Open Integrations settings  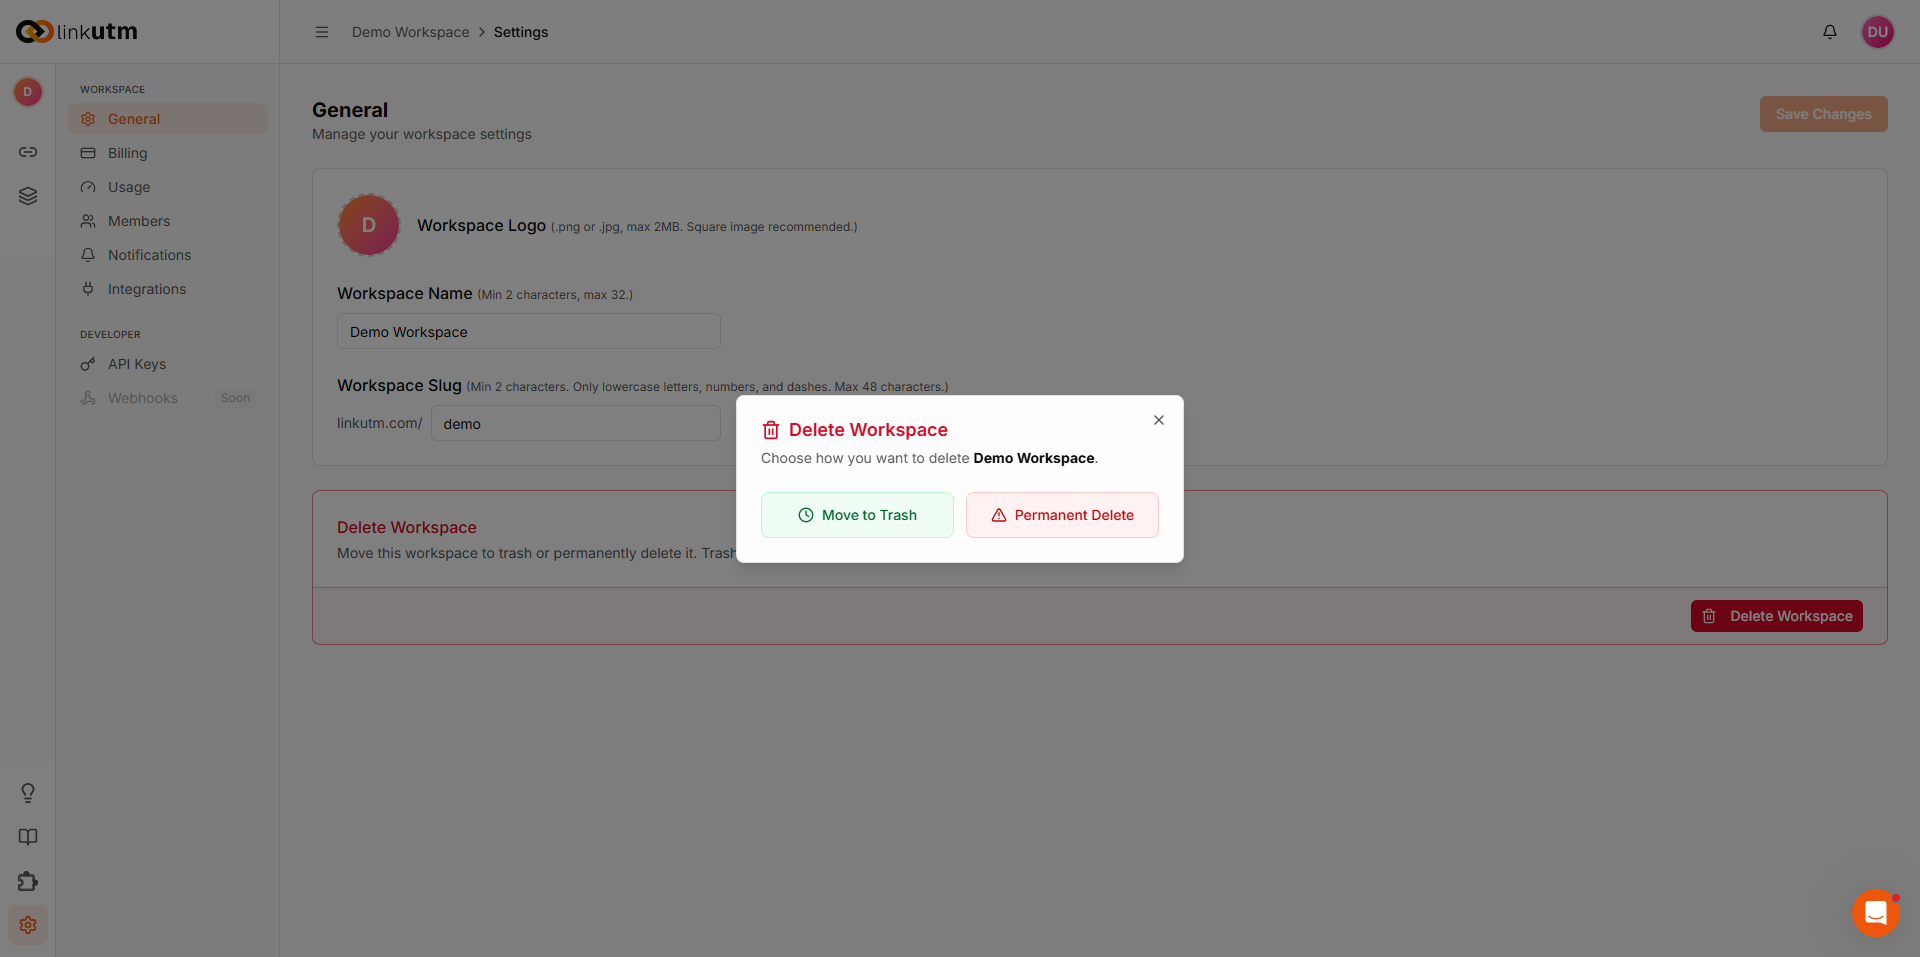point(168,289)
